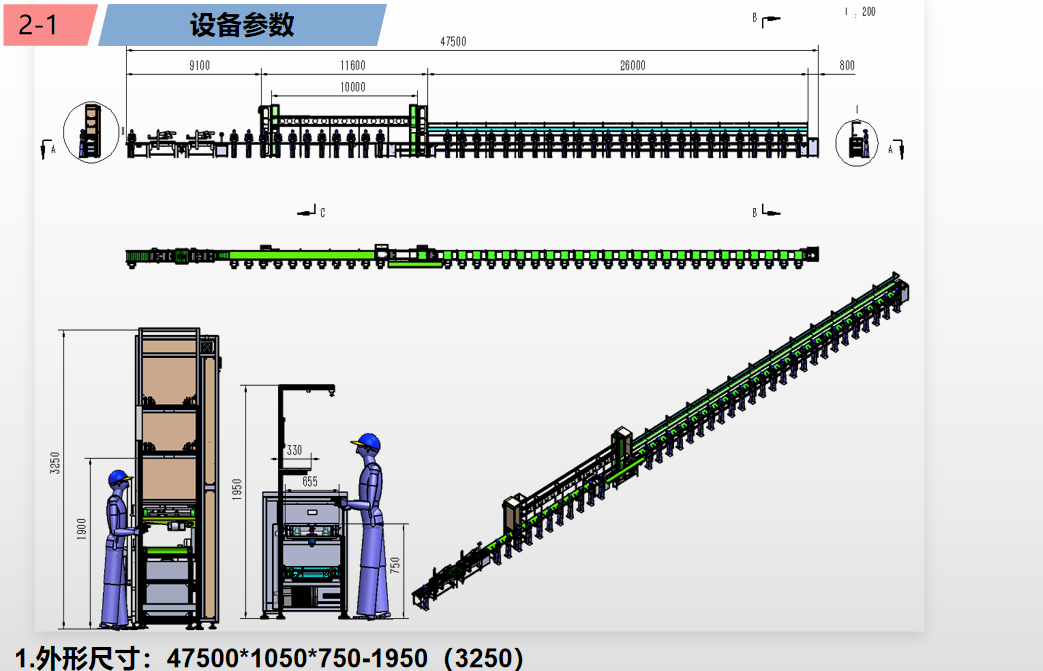Click the "330" dimension value
Viewport: 1043px width, 671px height.
(294, 450)
